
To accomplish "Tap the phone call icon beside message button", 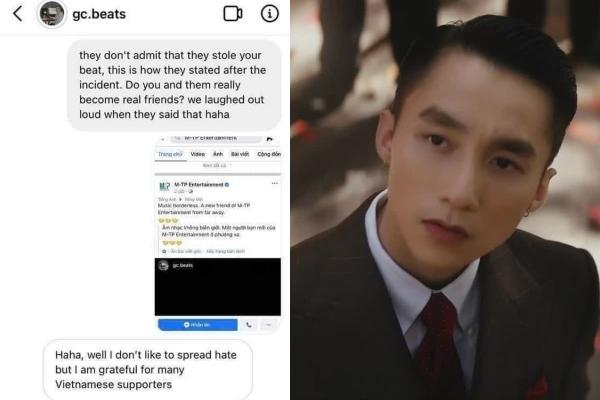I will 249,325.
